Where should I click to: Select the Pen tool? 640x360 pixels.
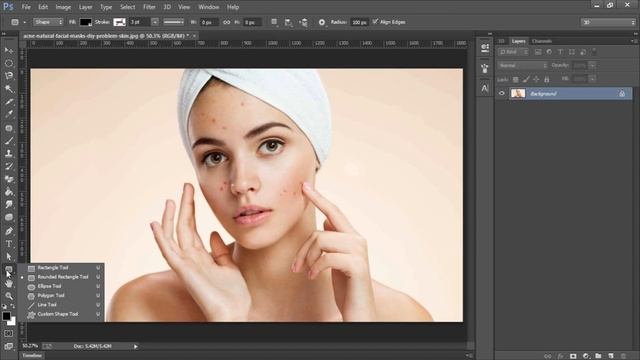9,231
